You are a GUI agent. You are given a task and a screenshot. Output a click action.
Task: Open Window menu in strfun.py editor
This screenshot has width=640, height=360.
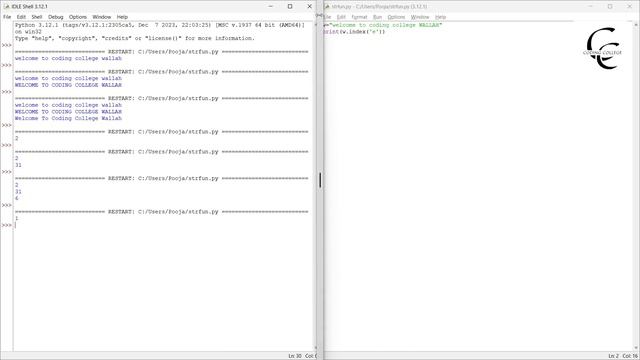[x=420, y=17]
